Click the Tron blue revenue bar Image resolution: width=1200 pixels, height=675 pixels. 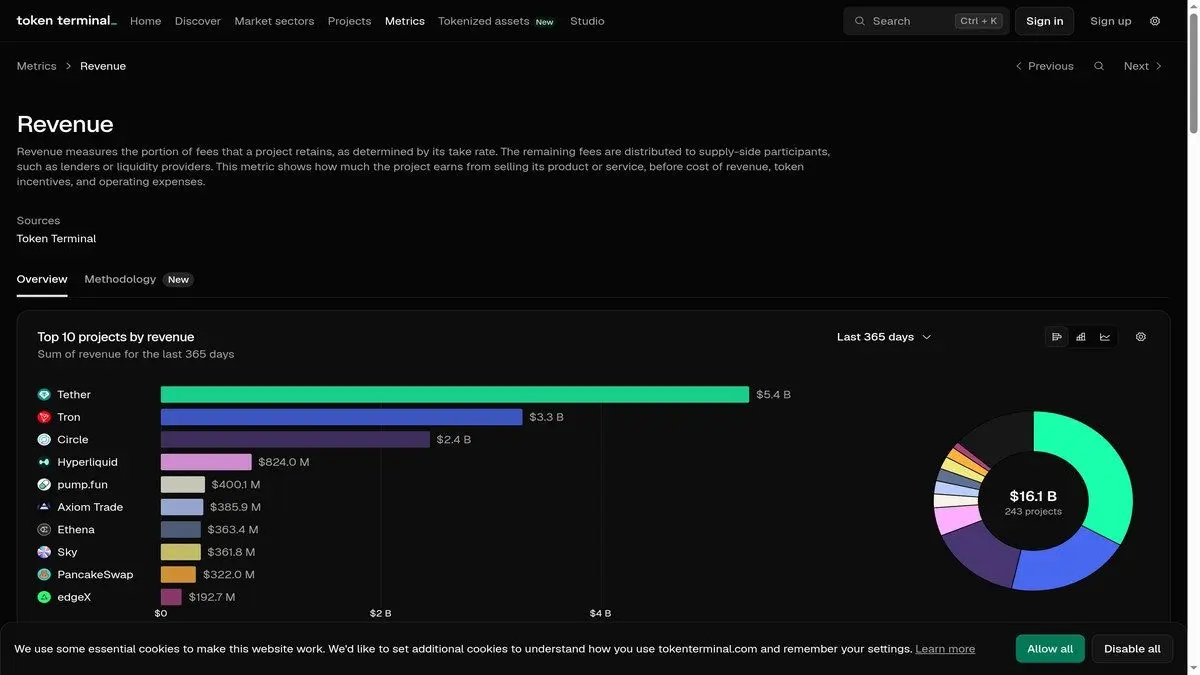click(342, 417)
